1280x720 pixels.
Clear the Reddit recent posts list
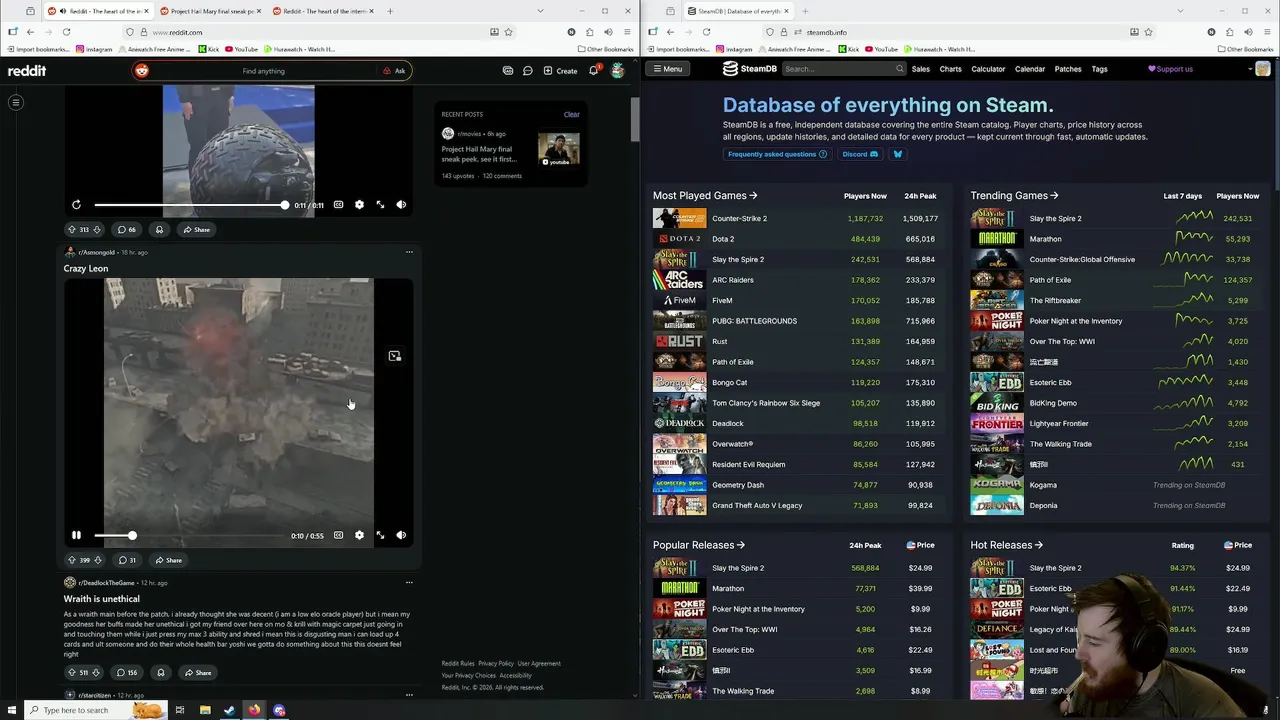click(571, 114)
